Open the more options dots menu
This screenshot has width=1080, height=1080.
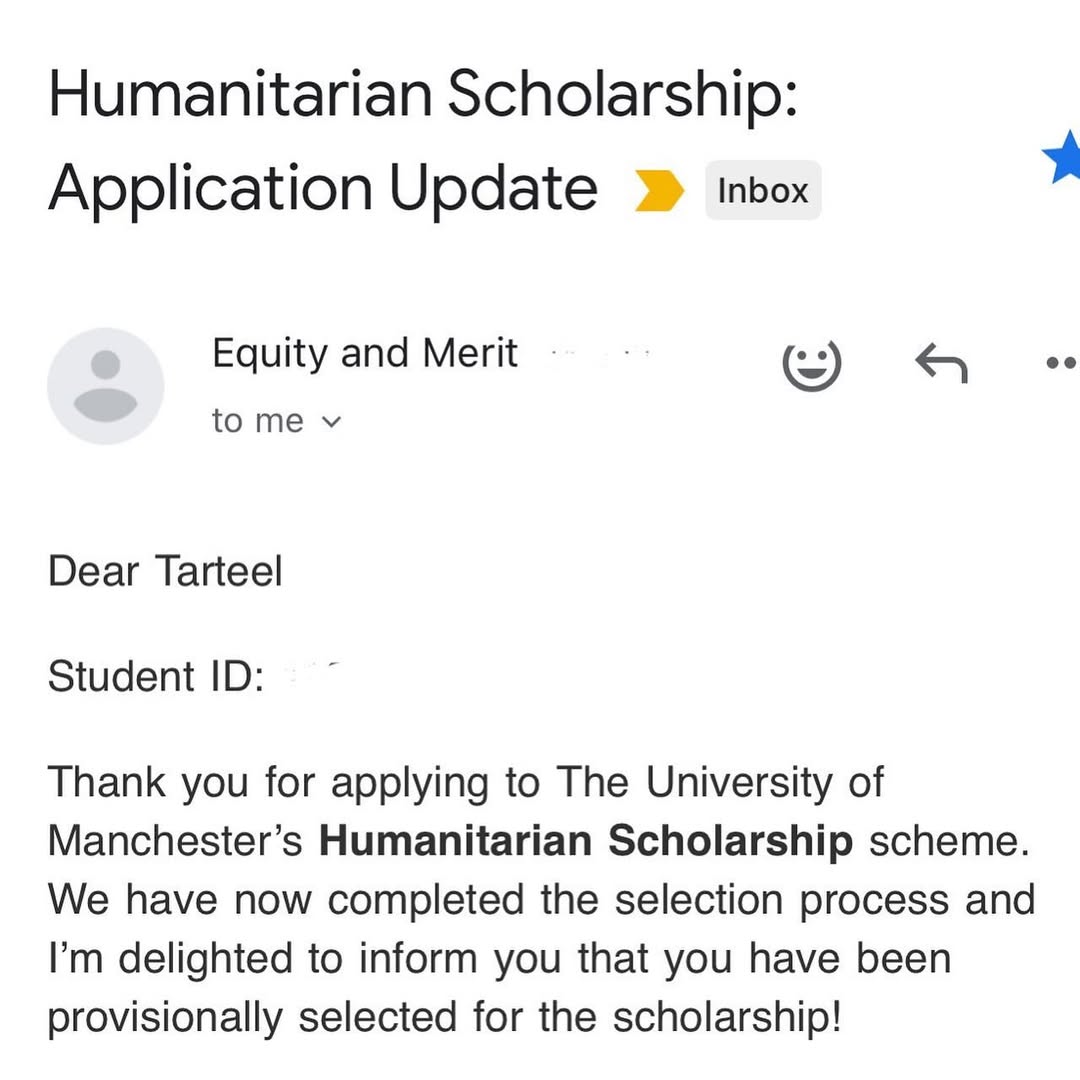[1062, 364]
